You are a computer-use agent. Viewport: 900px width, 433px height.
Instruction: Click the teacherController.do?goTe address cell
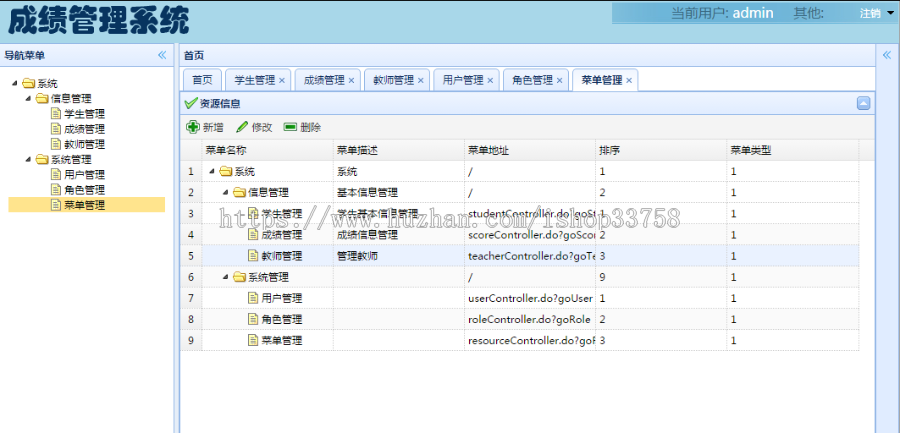point(530,256)
